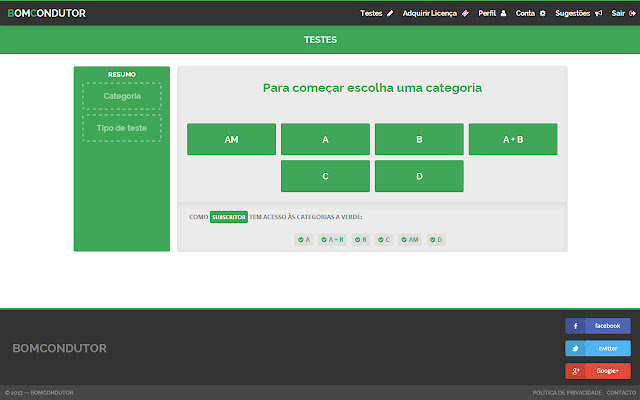This screenshot has width=640, height=400.
Task: Click the checked AM category badge
Action: 410,239
